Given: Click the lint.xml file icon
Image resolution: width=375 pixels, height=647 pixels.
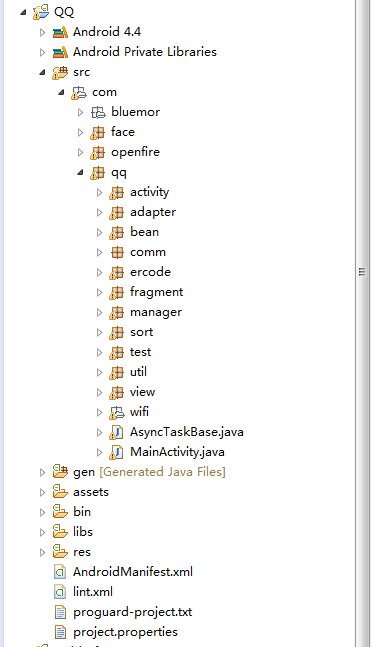Looking at the screenshot, I should 60,592.
